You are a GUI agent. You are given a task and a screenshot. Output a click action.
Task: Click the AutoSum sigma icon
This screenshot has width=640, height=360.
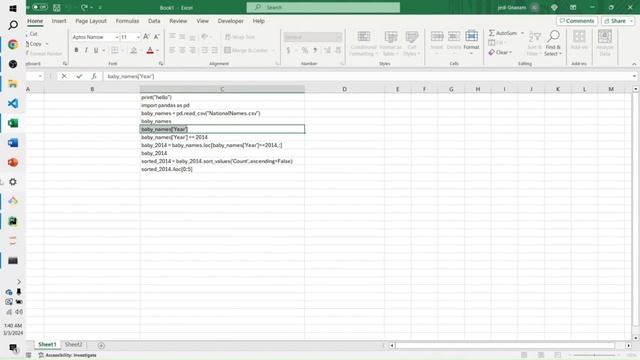[x=492, y=33]
